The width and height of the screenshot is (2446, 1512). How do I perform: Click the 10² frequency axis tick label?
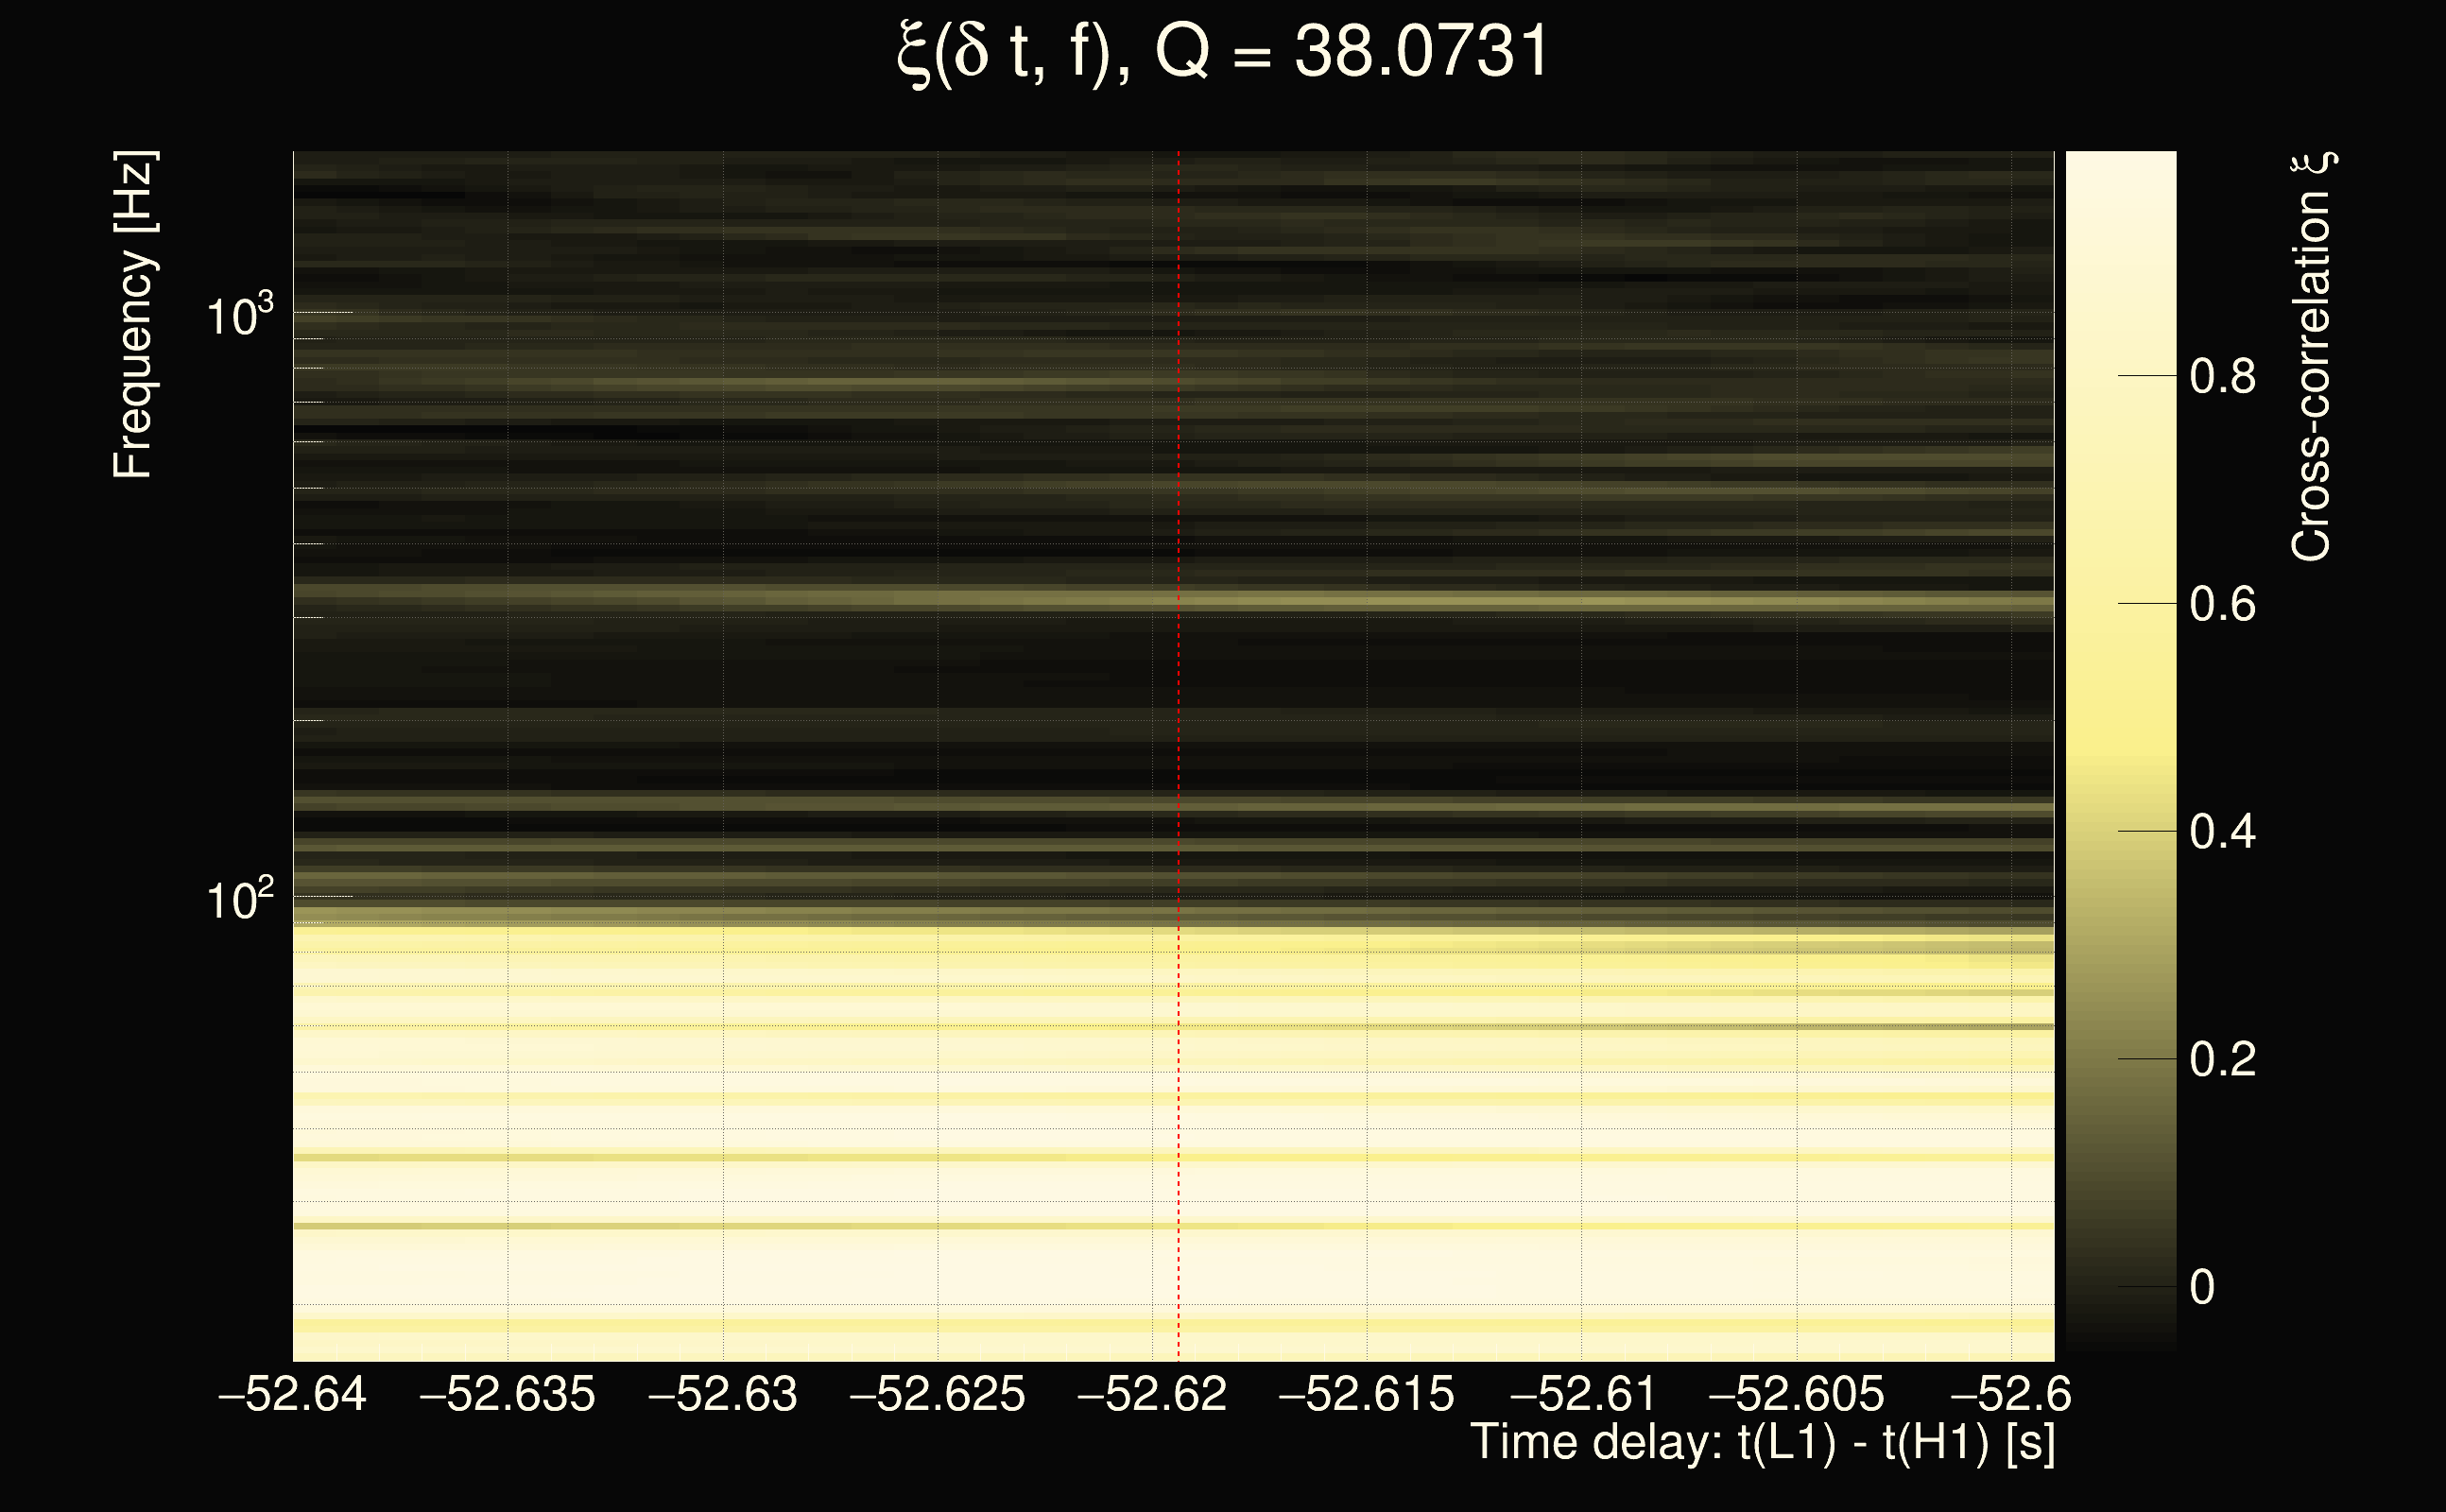239,900
